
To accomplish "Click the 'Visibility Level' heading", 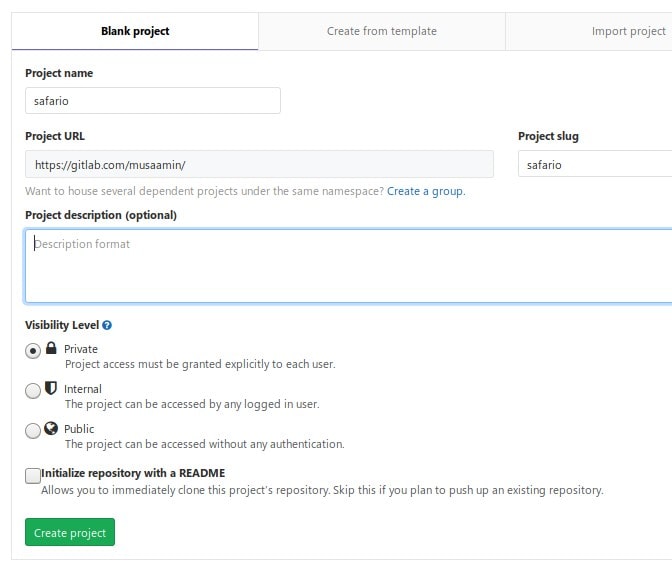I will click(62, 325).
